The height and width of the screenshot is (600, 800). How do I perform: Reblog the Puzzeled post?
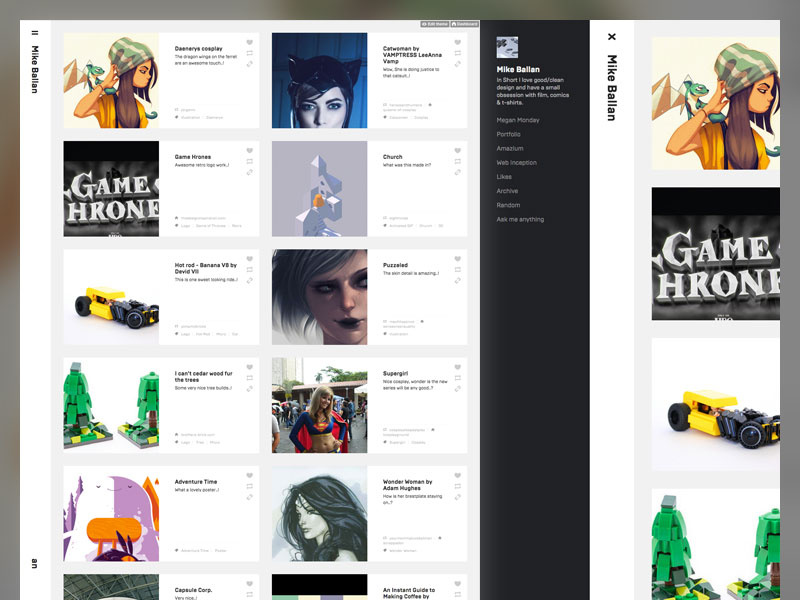tap(458, 269)
